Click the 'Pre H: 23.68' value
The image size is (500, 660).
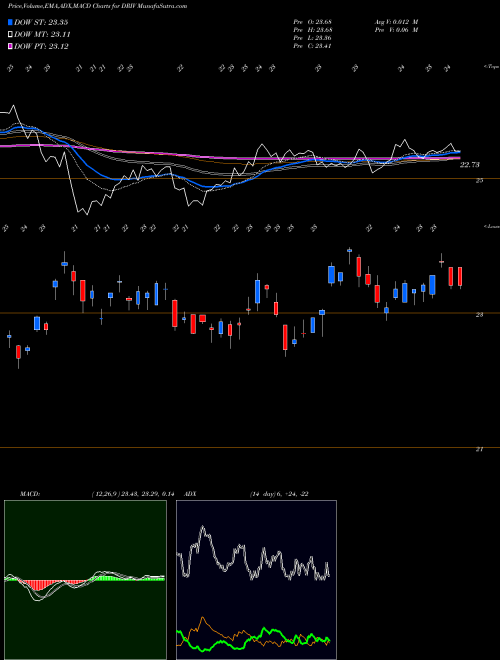pos(313,30)
